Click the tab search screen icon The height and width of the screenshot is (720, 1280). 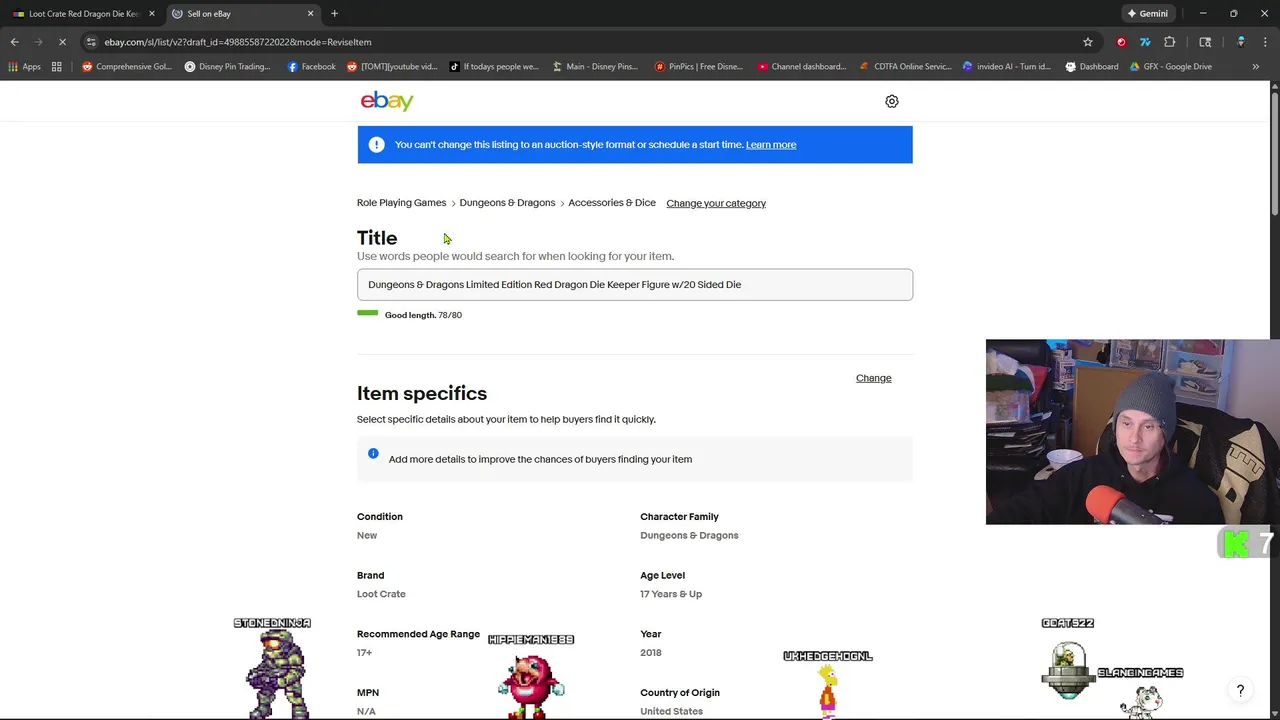click(x=1205, y=42)
